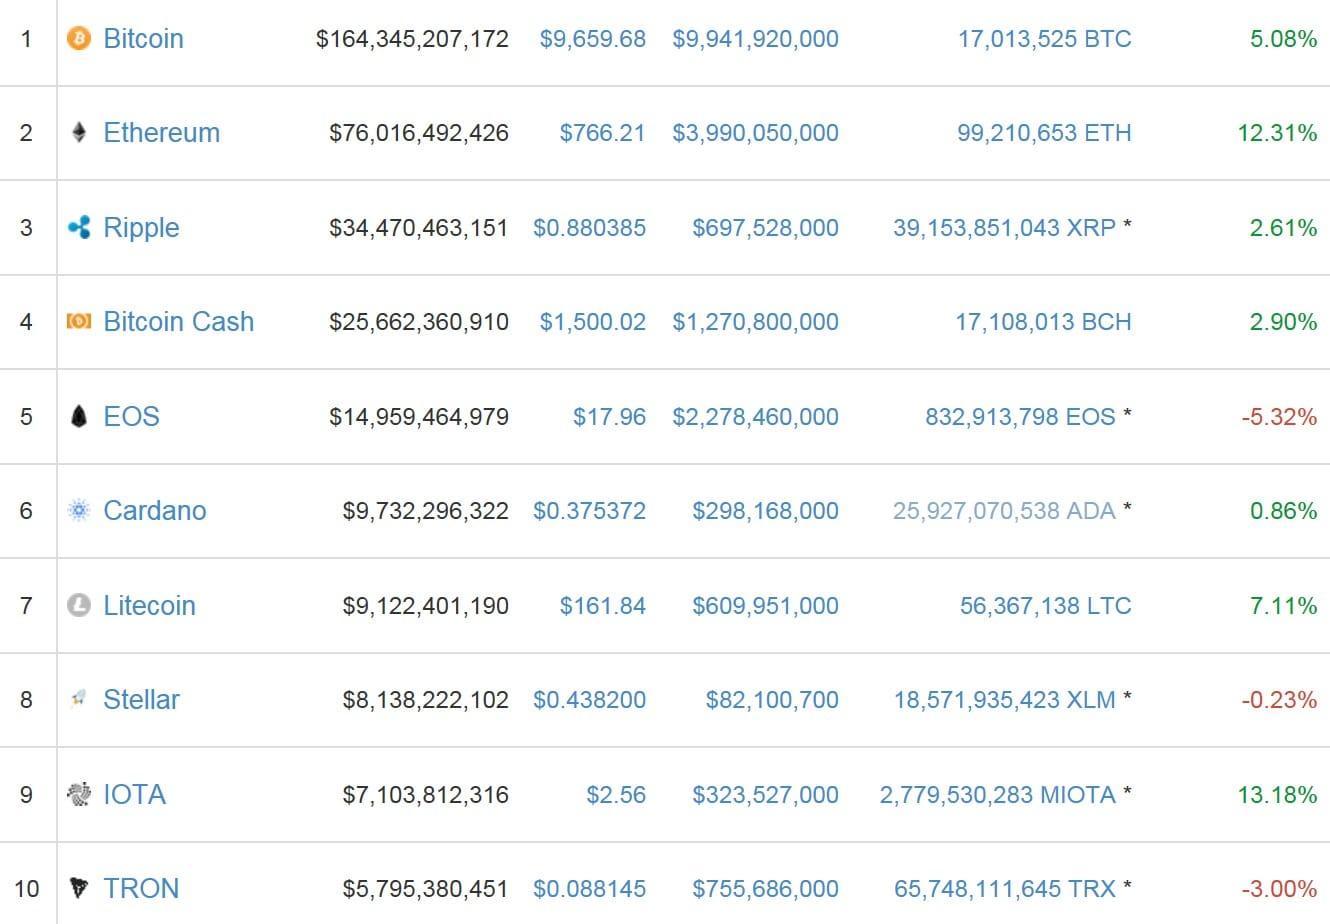
Task: Open IOTA circulating supply MIOTA link
Action: tap(997, 795)
